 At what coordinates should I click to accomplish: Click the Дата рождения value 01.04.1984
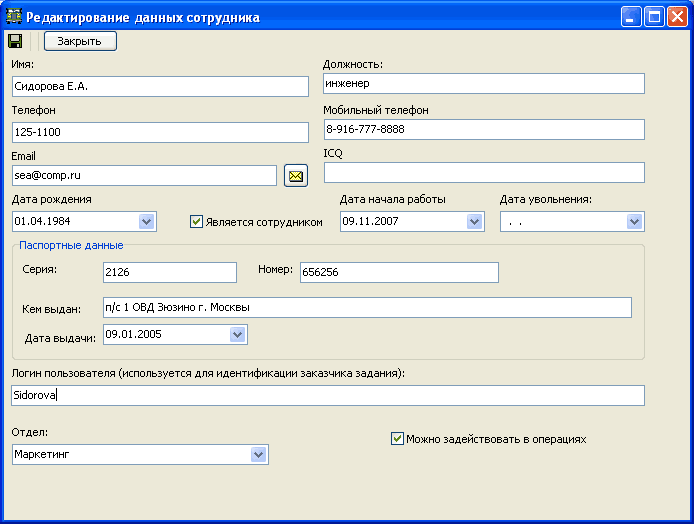[x=42, y=221]
